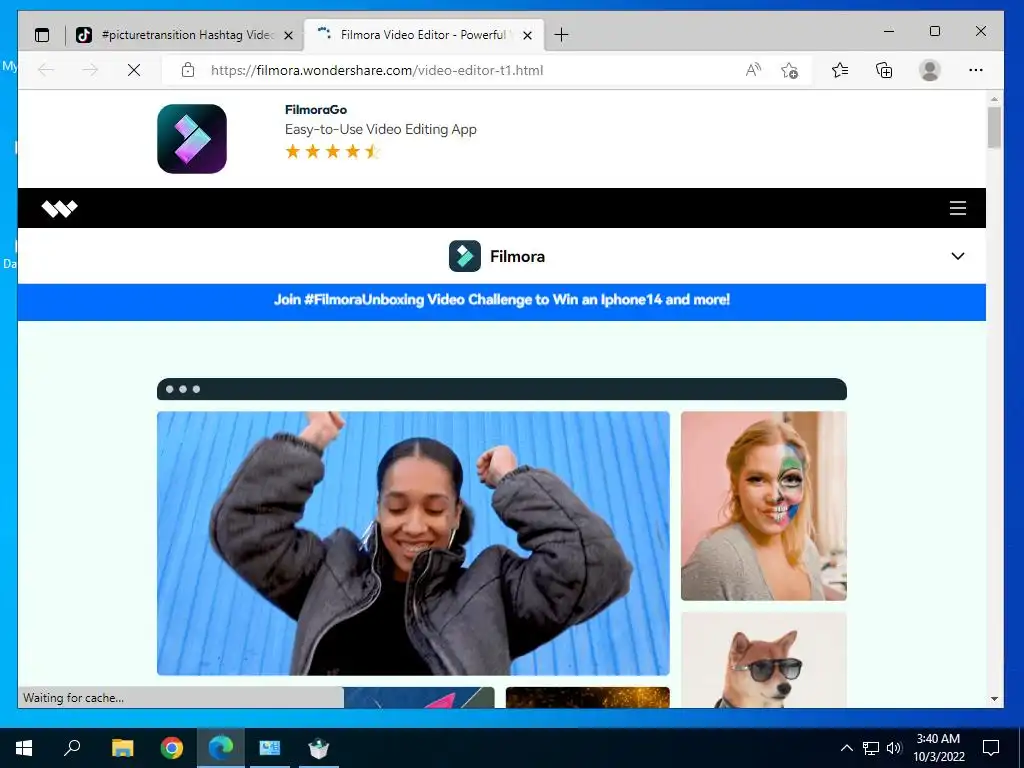Open the hamburger navigation menu
This screenshot has height=768, width=1024.
tap(957, 208)
